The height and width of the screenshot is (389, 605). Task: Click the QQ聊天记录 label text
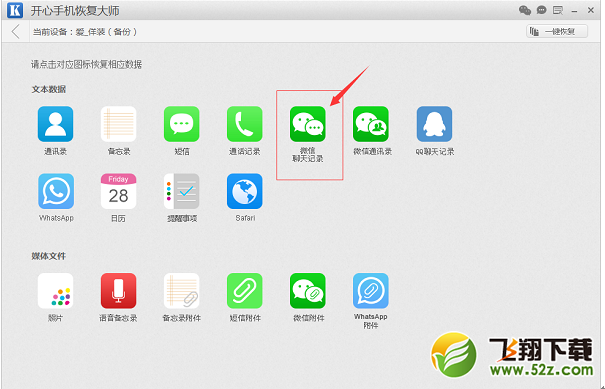434,151
